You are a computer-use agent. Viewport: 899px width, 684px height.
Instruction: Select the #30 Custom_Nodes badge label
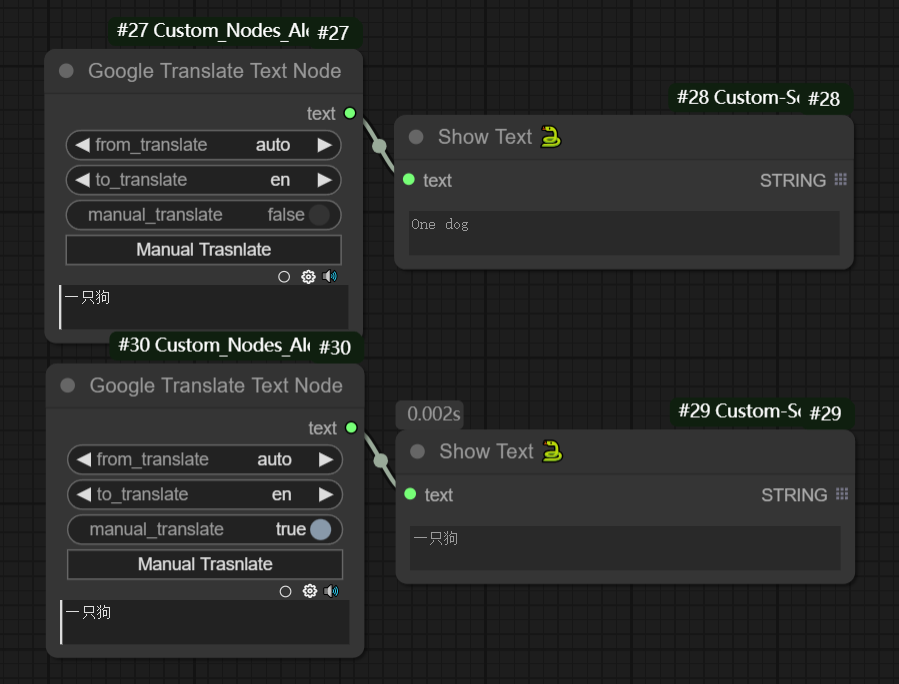pyautogui.click(x=212, y=346)
